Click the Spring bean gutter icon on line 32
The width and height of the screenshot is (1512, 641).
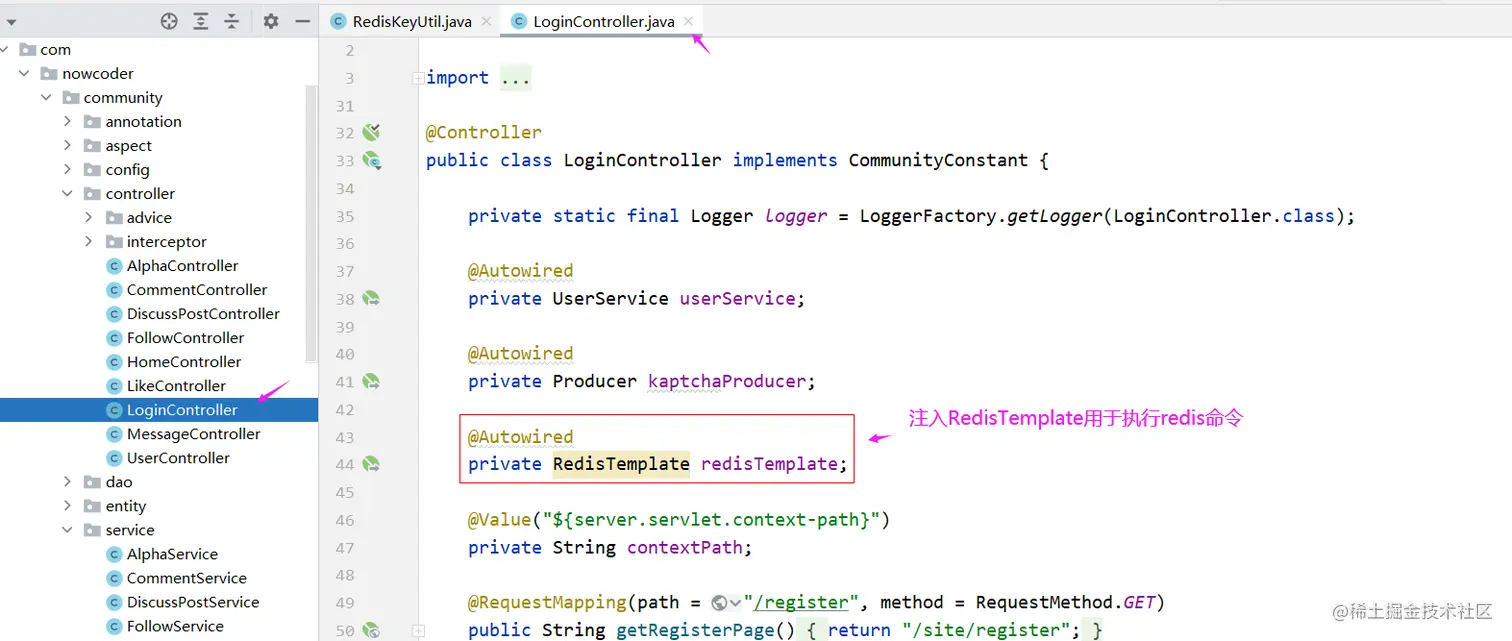click(x=372, y=132)
